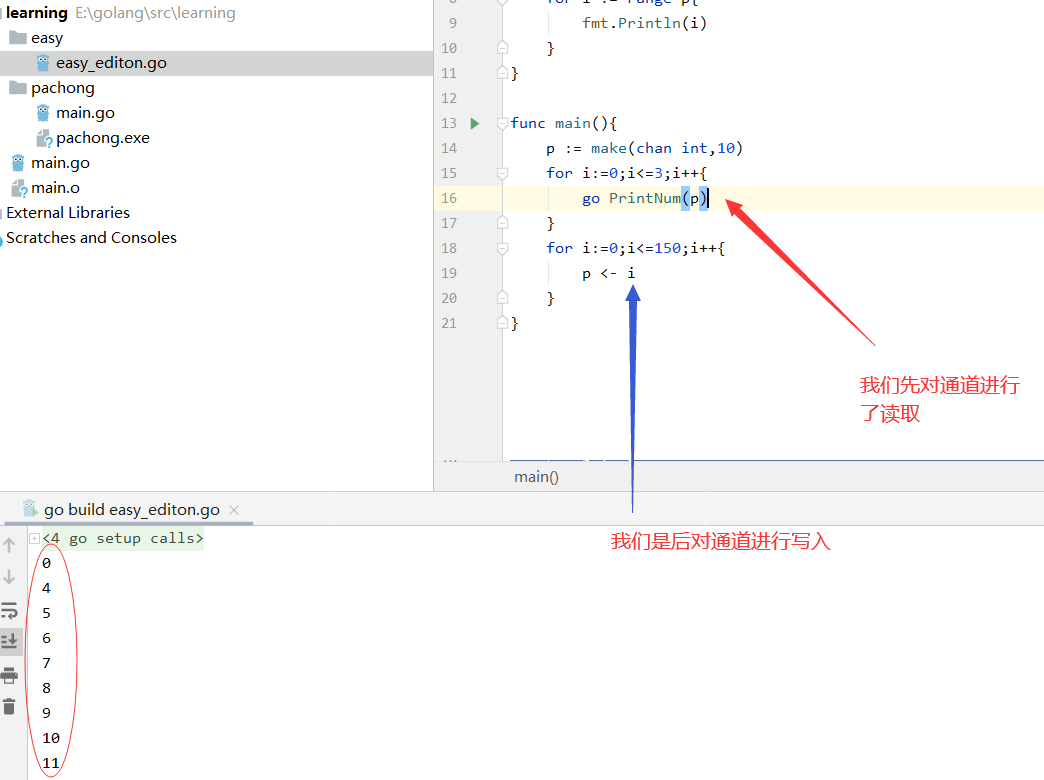Select the 'go build easy_editon.go' run tab
Viewport: 1044px width, 780px height.
[131, 510]
